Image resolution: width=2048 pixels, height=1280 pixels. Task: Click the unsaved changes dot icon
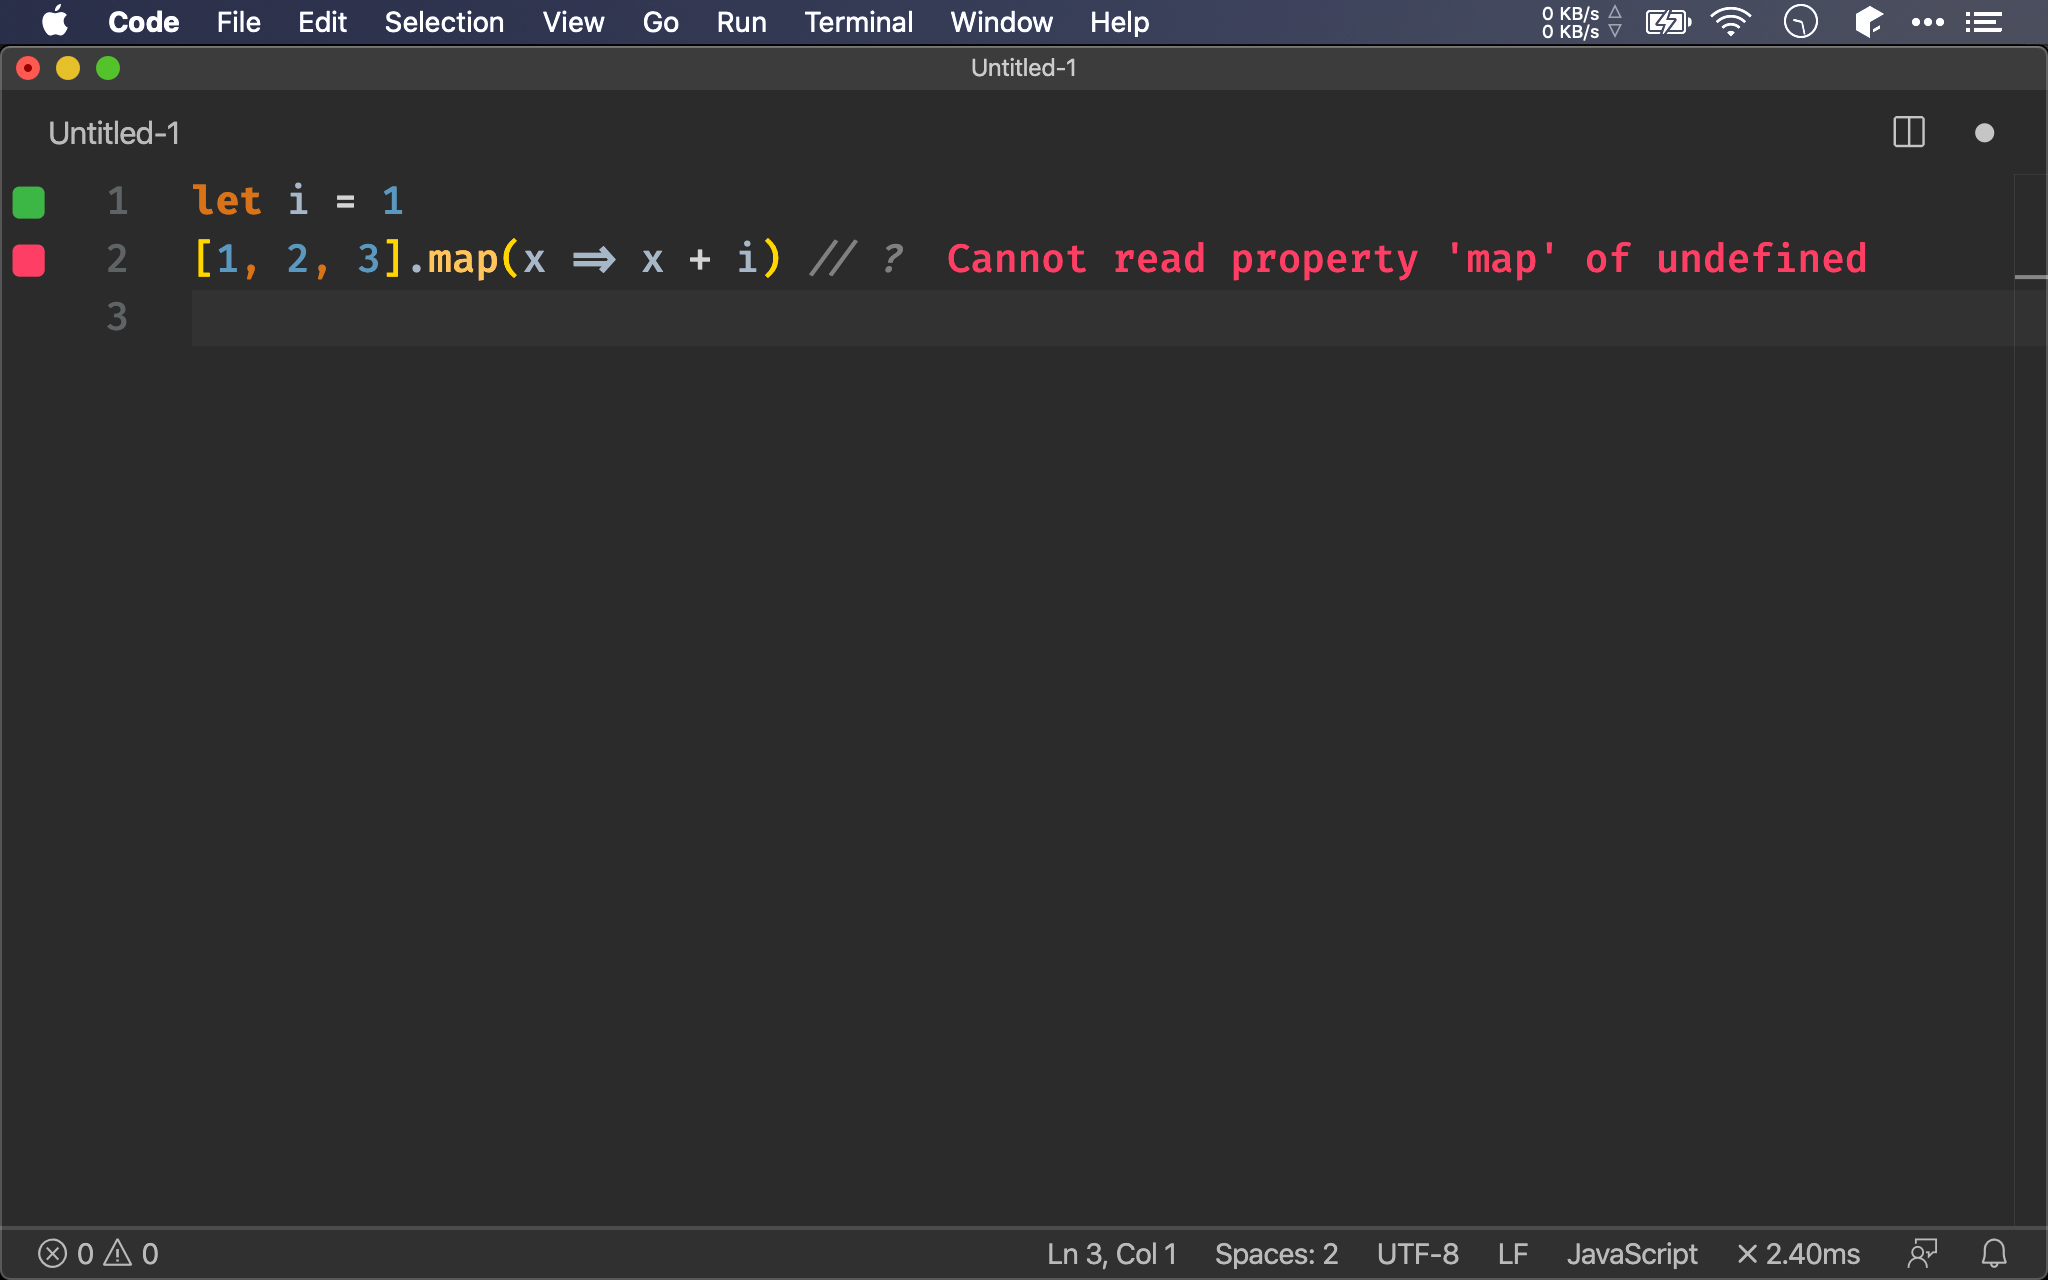pos(1985,131)
